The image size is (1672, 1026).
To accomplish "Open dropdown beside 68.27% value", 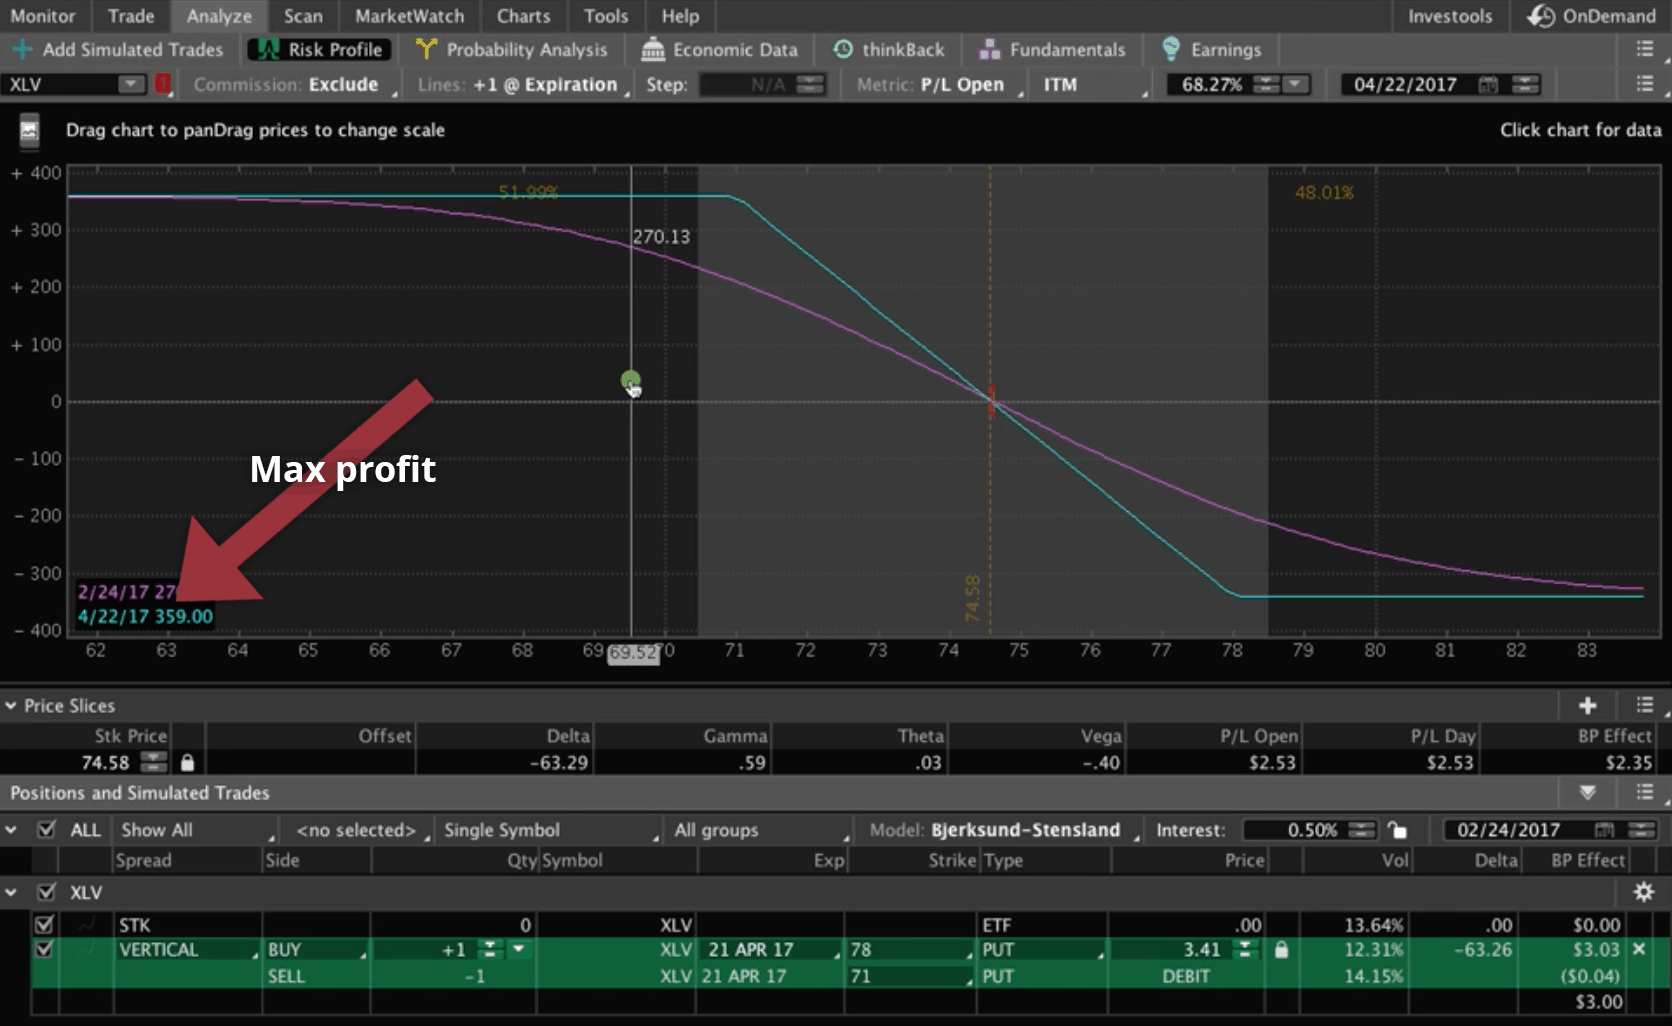I will click(x=1297, y=84).
